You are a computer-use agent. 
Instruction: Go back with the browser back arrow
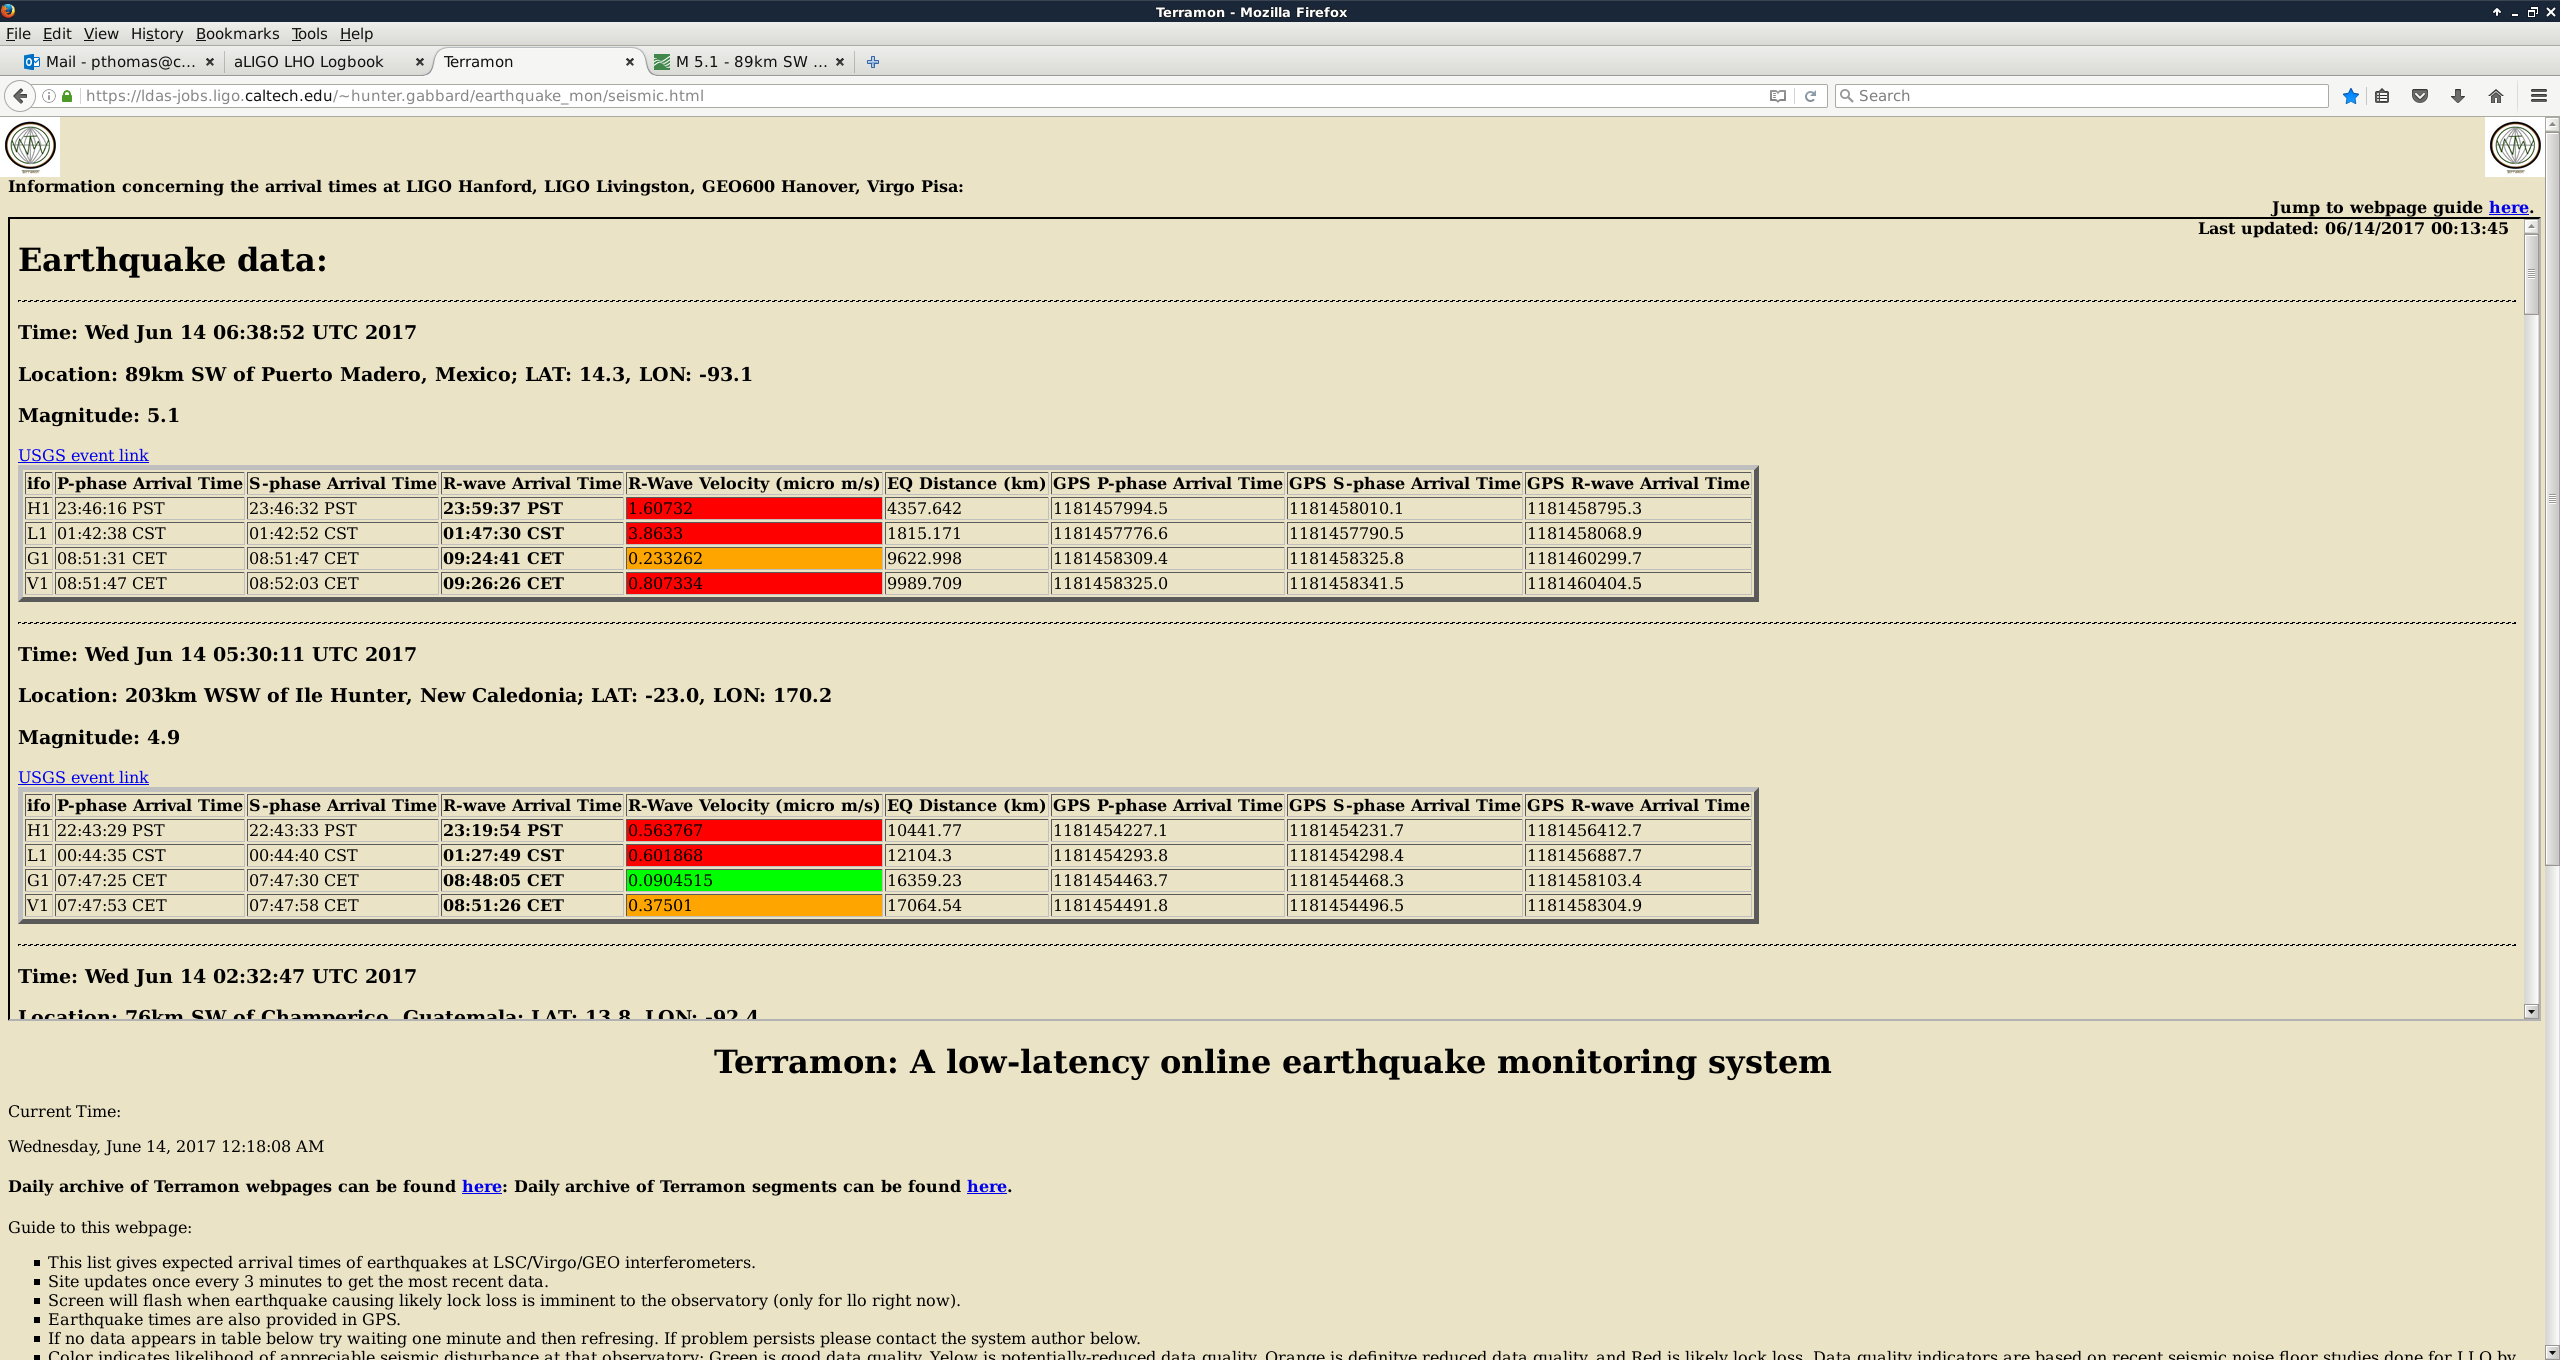pyautogui.click(x=20, y=96)
